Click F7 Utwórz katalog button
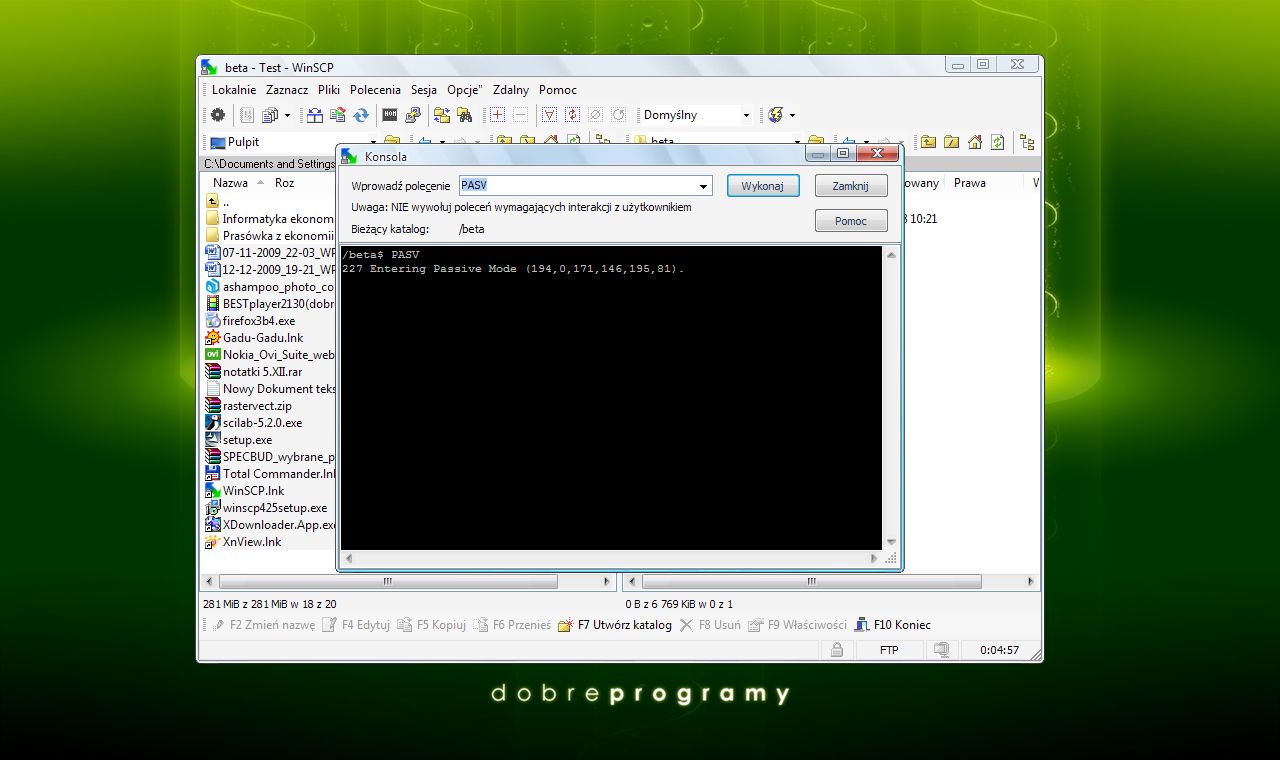Viewport: 1280px width, 760px height. tap(614, 625)
